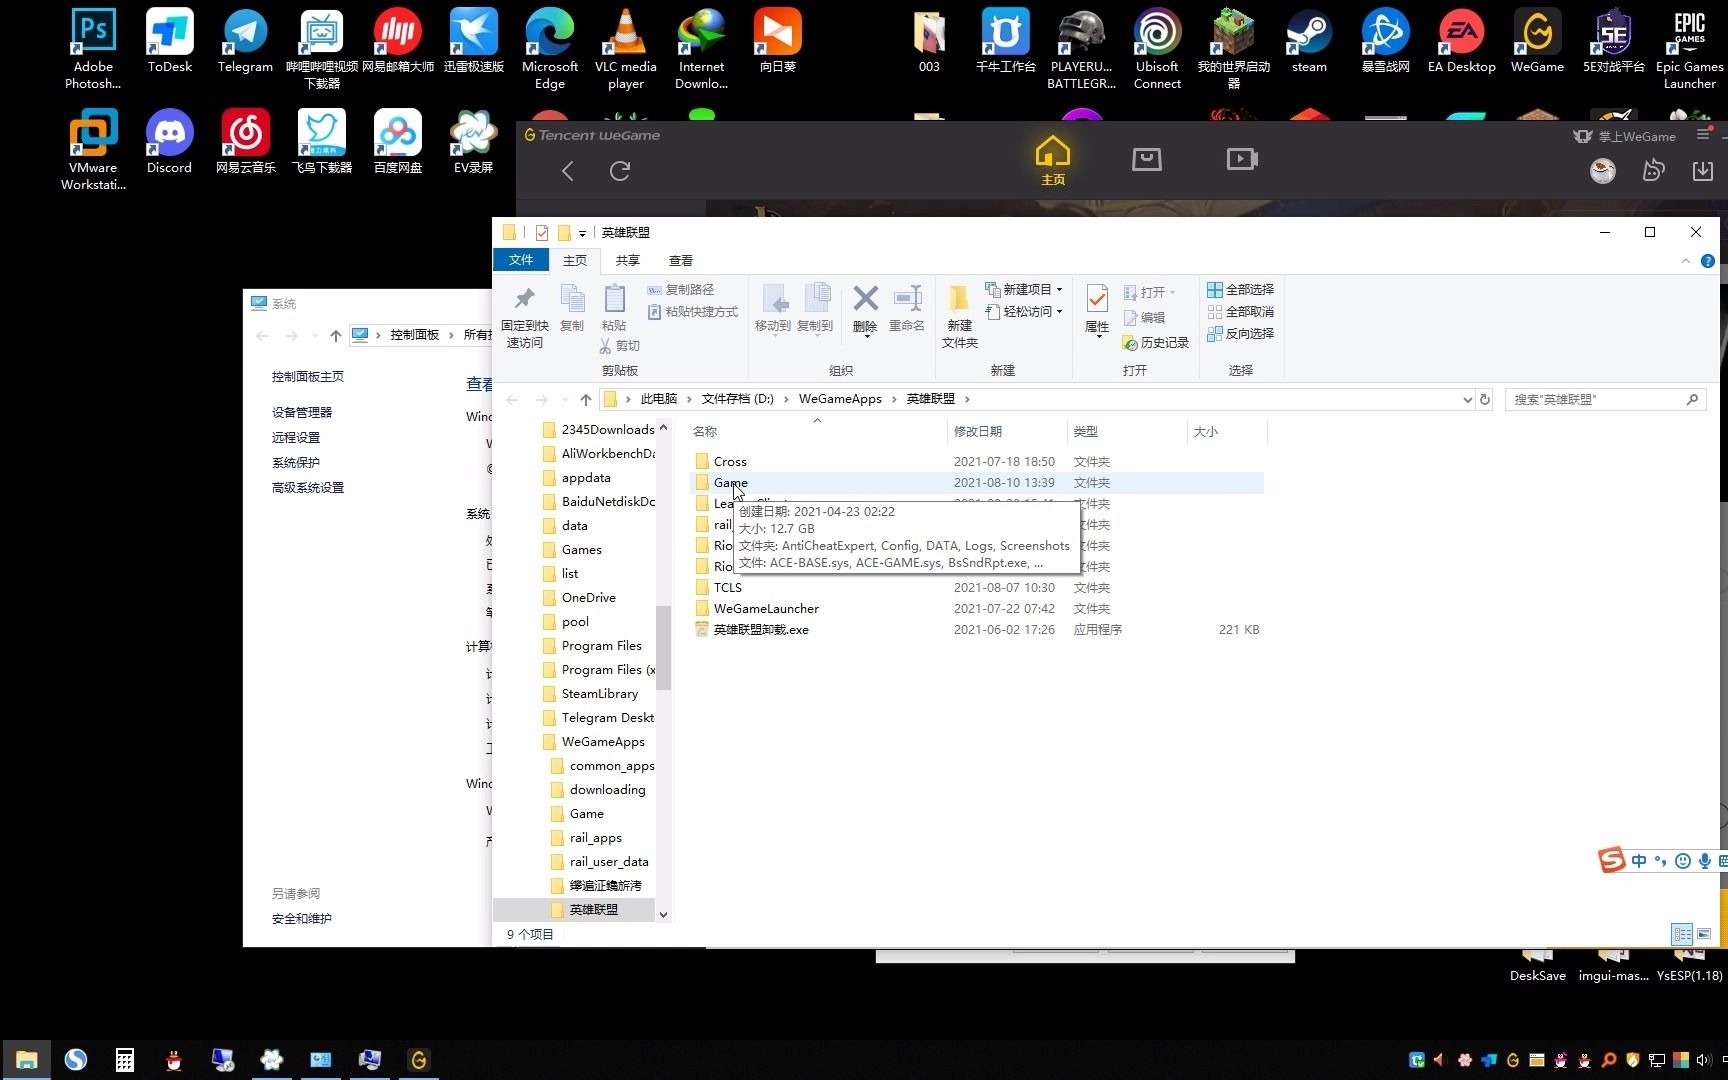Image resolution: width=1728 pixels, height=1080 pixels.
Task: Click Up one level arrow in Explorer
Action: click(586, 399)
